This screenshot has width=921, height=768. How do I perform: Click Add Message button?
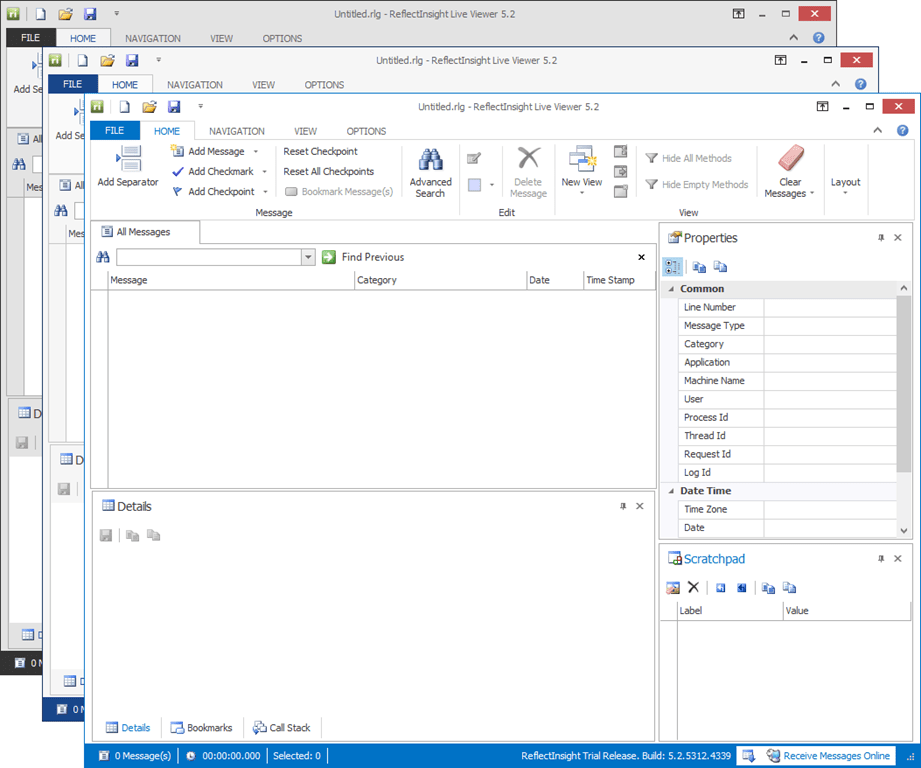pos(209,151)
